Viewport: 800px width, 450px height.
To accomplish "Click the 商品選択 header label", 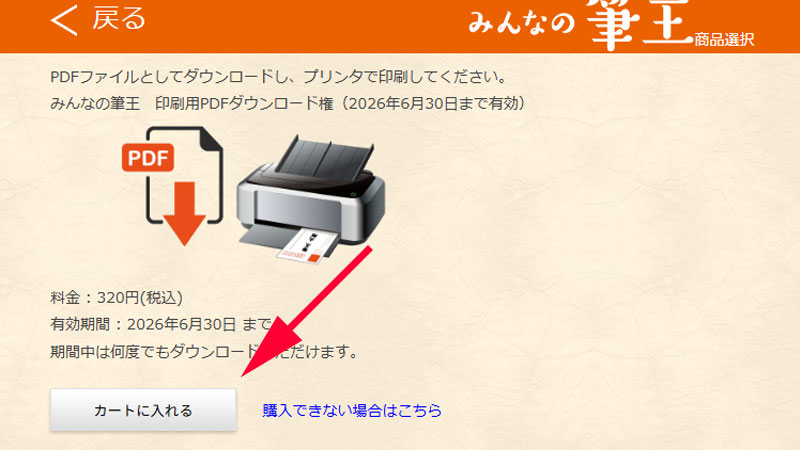I will (724, 39).
